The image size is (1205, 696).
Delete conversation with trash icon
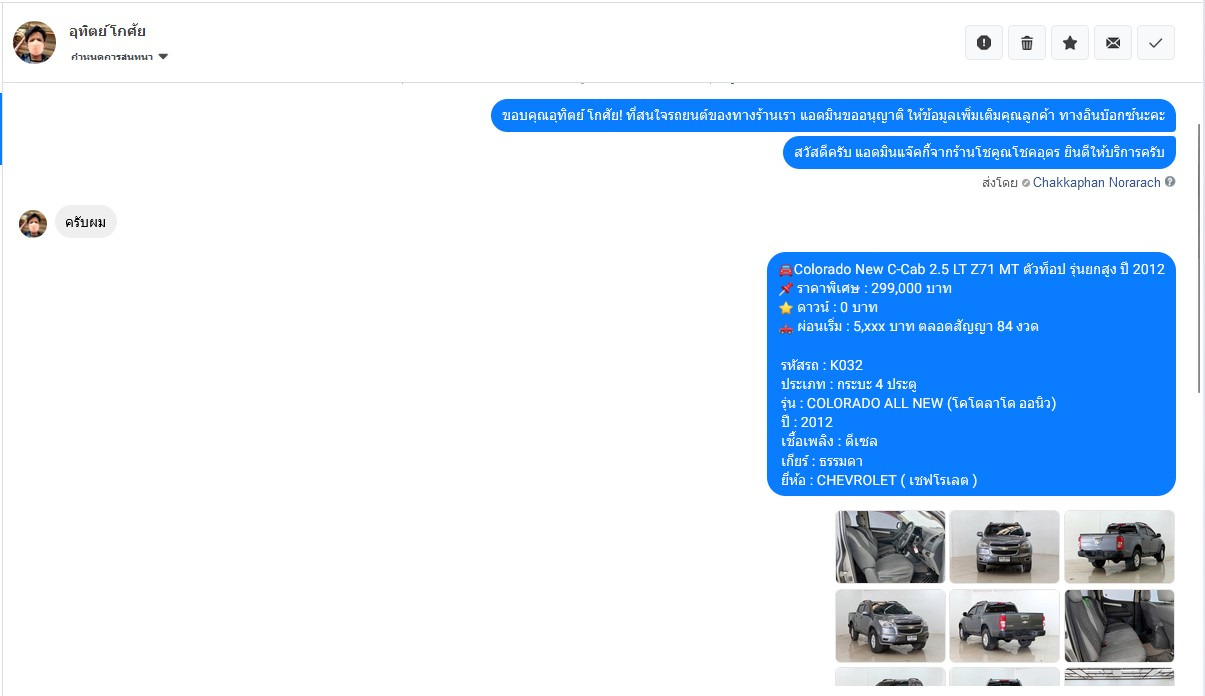(1027, 43)
